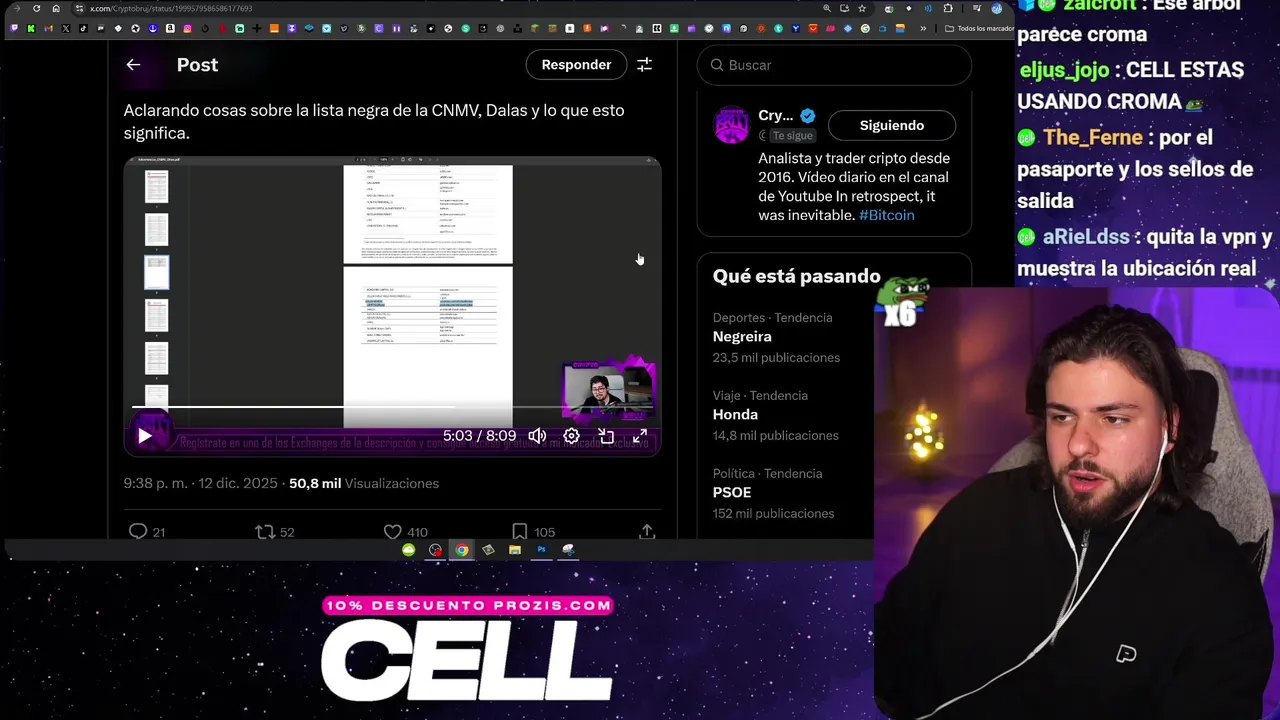
Task: Enable picture-in-picture for the video
Action: click(606, 436)
